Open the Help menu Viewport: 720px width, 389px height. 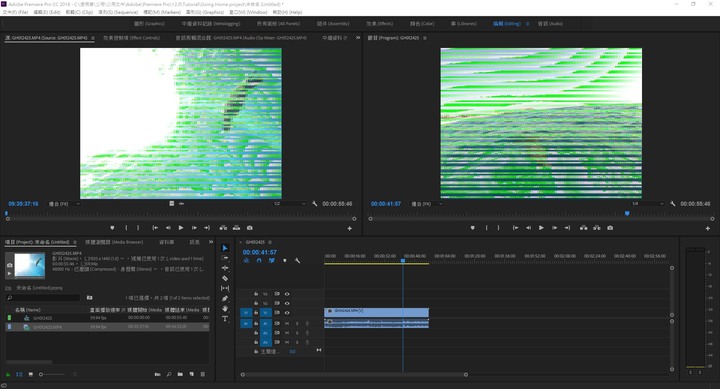click(287, 12)
